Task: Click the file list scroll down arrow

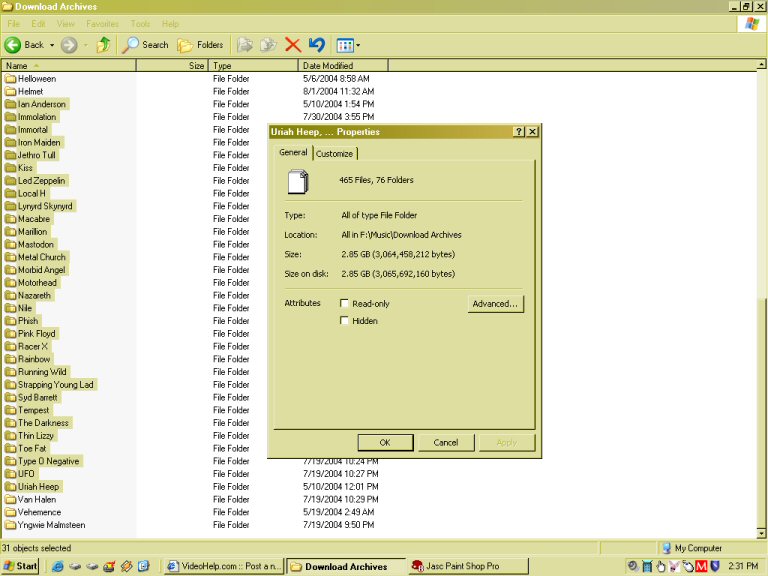Action: coord(761,533)
